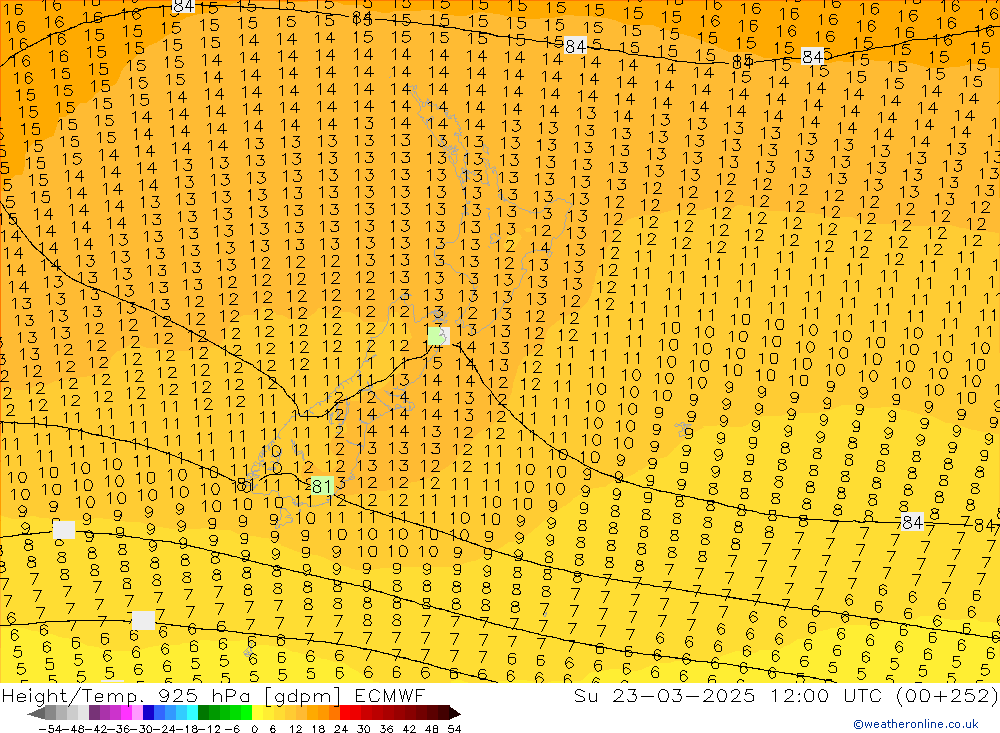This screenshot has width=1000, height=733.
Task: Click the boxed "84" contour label at the top-left map edge
Action: (x=183, y=6)
